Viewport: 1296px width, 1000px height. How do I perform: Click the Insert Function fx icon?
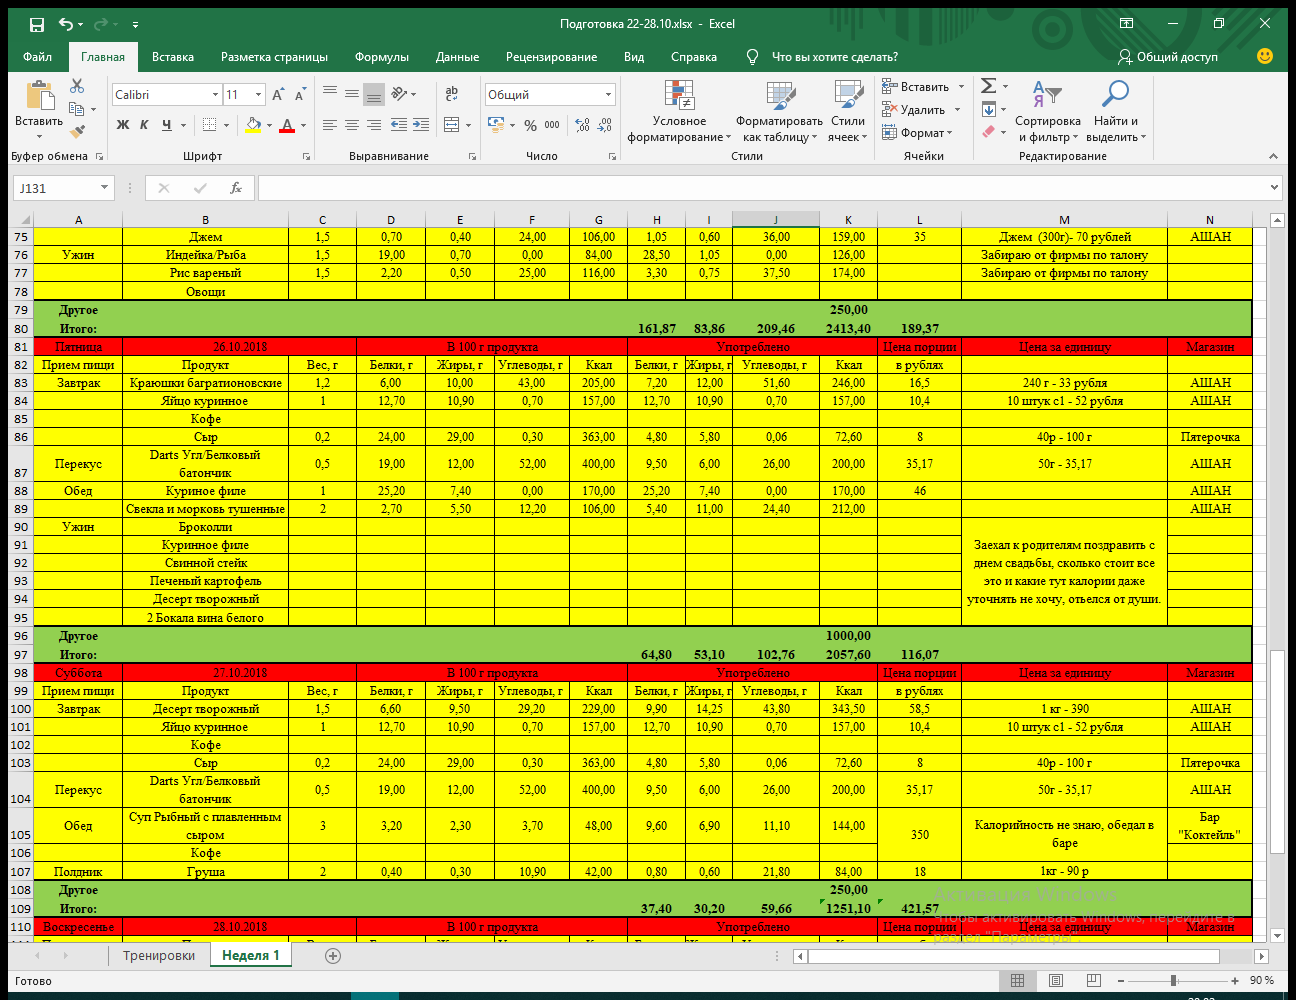click(236, 188)
